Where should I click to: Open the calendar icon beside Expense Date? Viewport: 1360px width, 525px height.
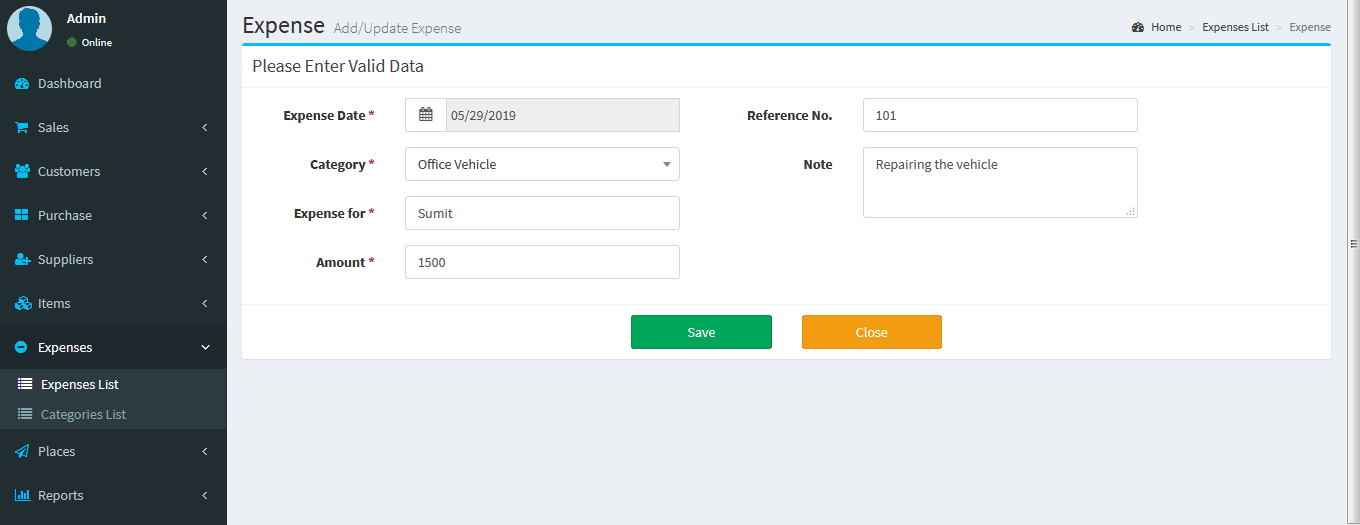point(426,115)
